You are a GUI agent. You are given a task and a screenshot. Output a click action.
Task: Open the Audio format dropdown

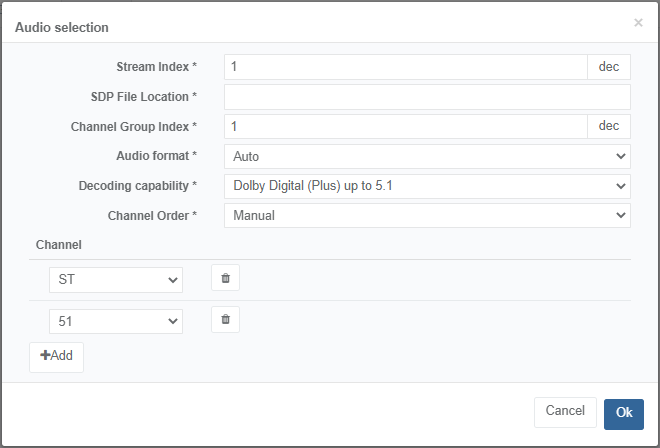coord(427,157)
